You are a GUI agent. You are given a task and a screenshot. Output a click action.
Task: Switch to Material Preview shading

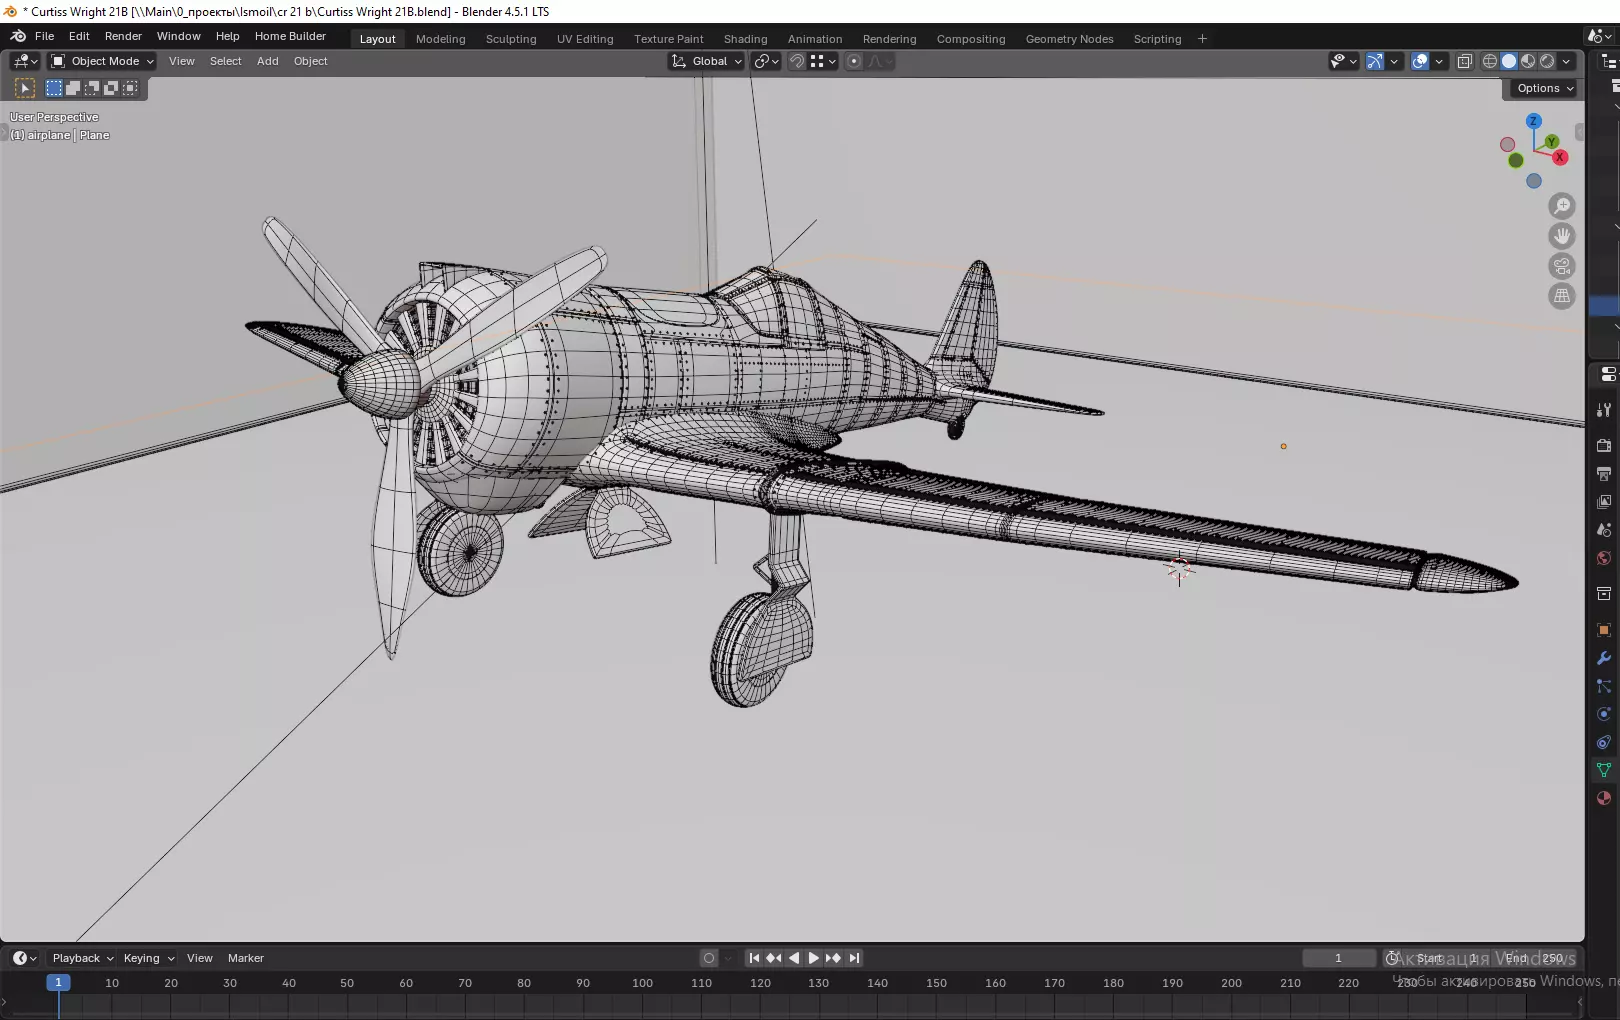(x=1528, y=61)
